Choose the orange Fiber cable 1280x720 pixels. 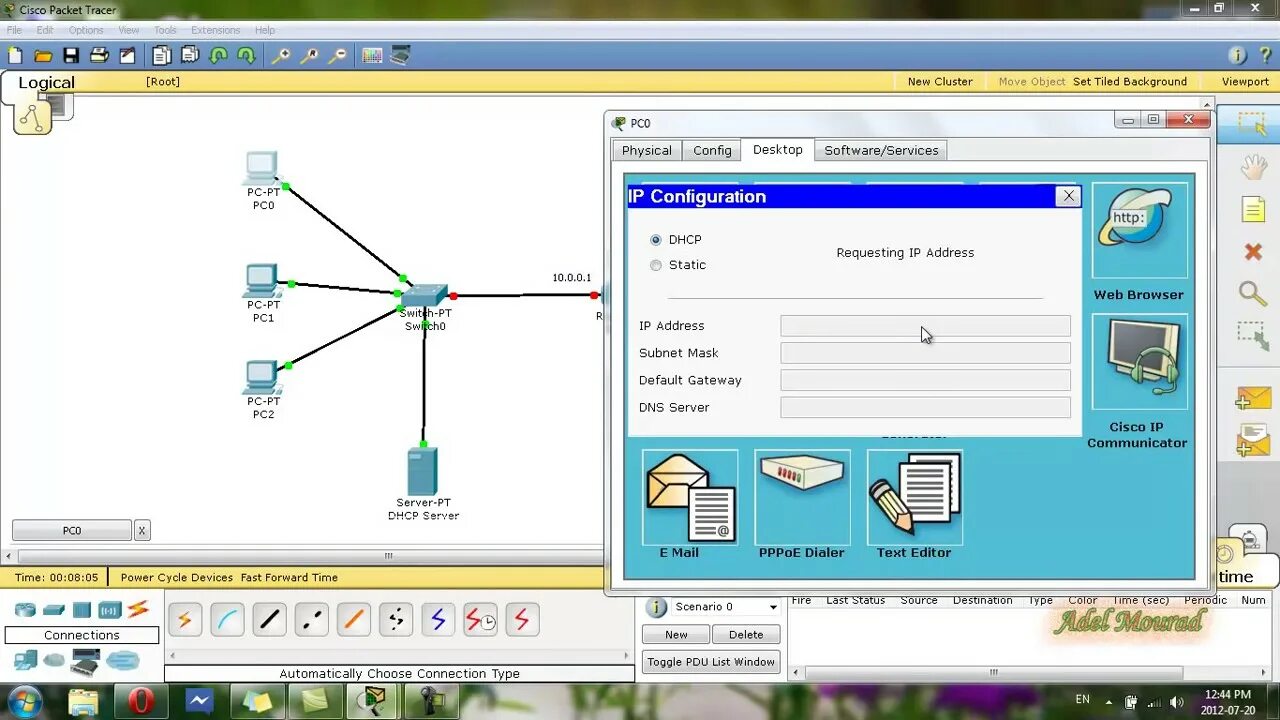(353, 620)
